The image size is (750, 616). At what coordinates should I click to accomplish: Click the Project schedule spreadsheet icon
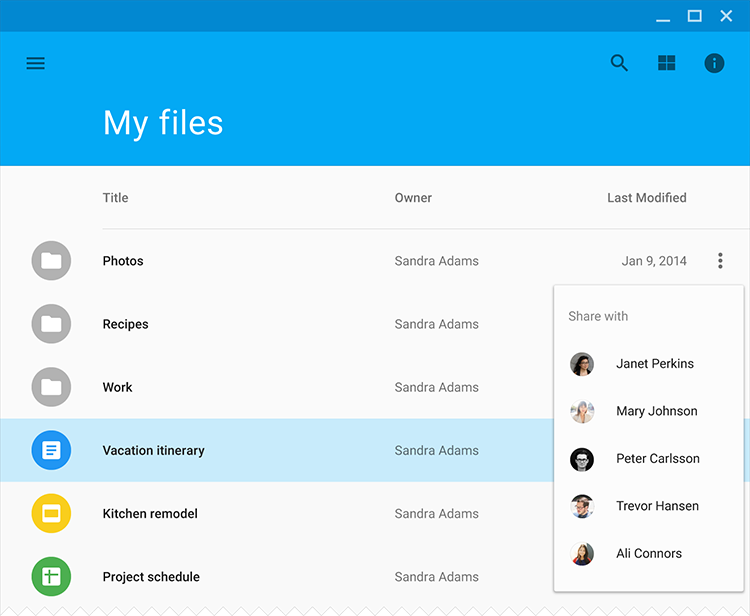(51, 576)
